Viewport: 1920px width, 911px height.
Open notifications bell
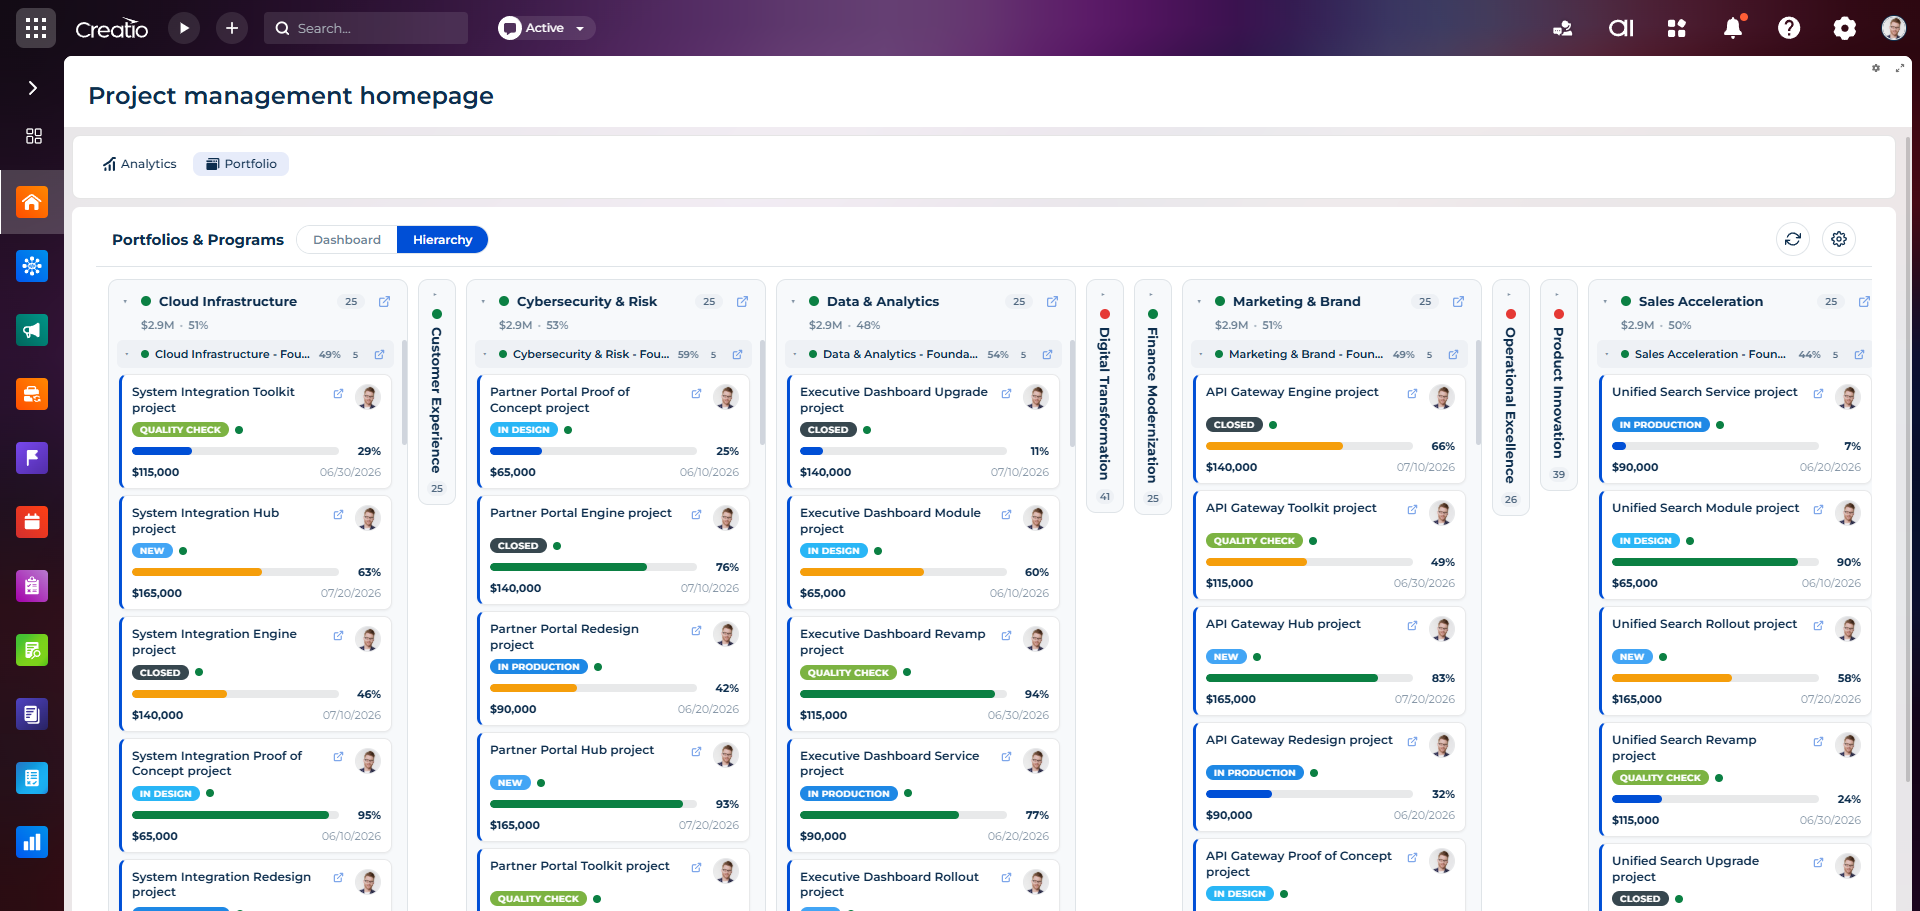point(1733,28)
